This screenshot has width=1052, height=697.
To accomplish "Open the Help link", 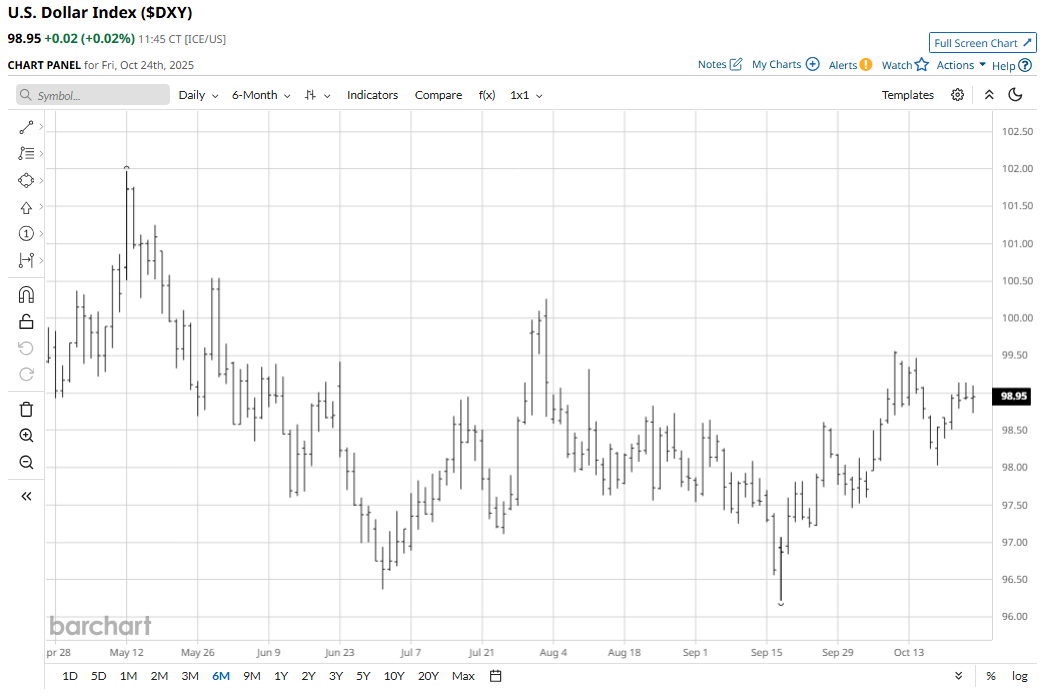I will tap(1011, 65).
